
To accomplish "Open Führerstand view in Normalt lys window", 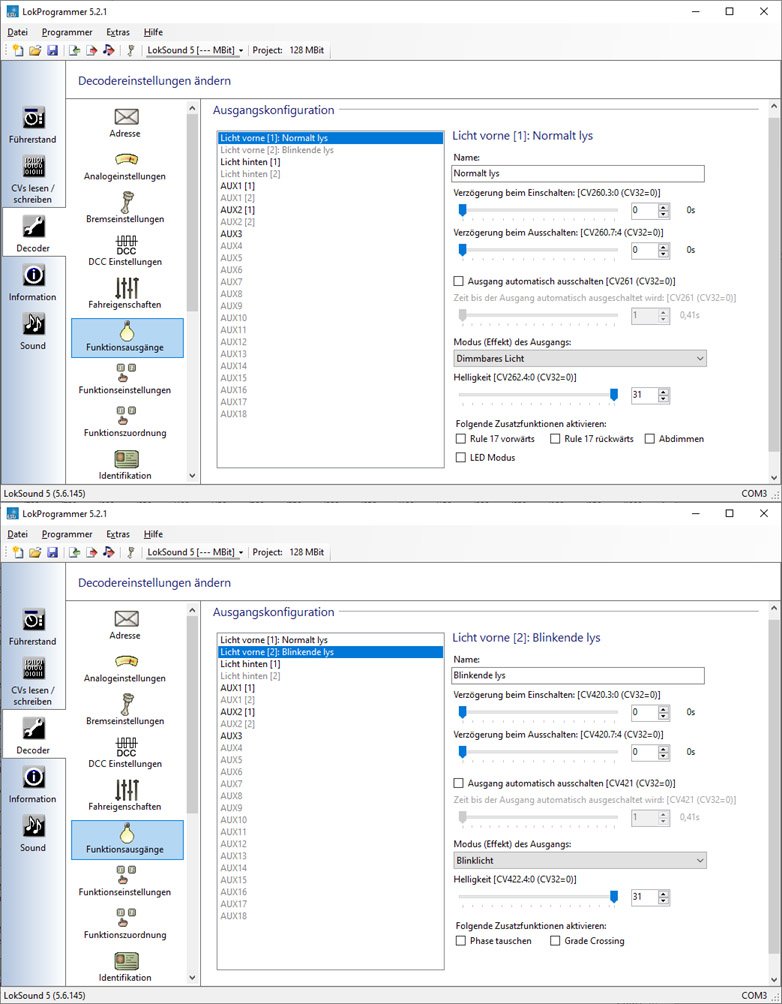I will (33, 126).
